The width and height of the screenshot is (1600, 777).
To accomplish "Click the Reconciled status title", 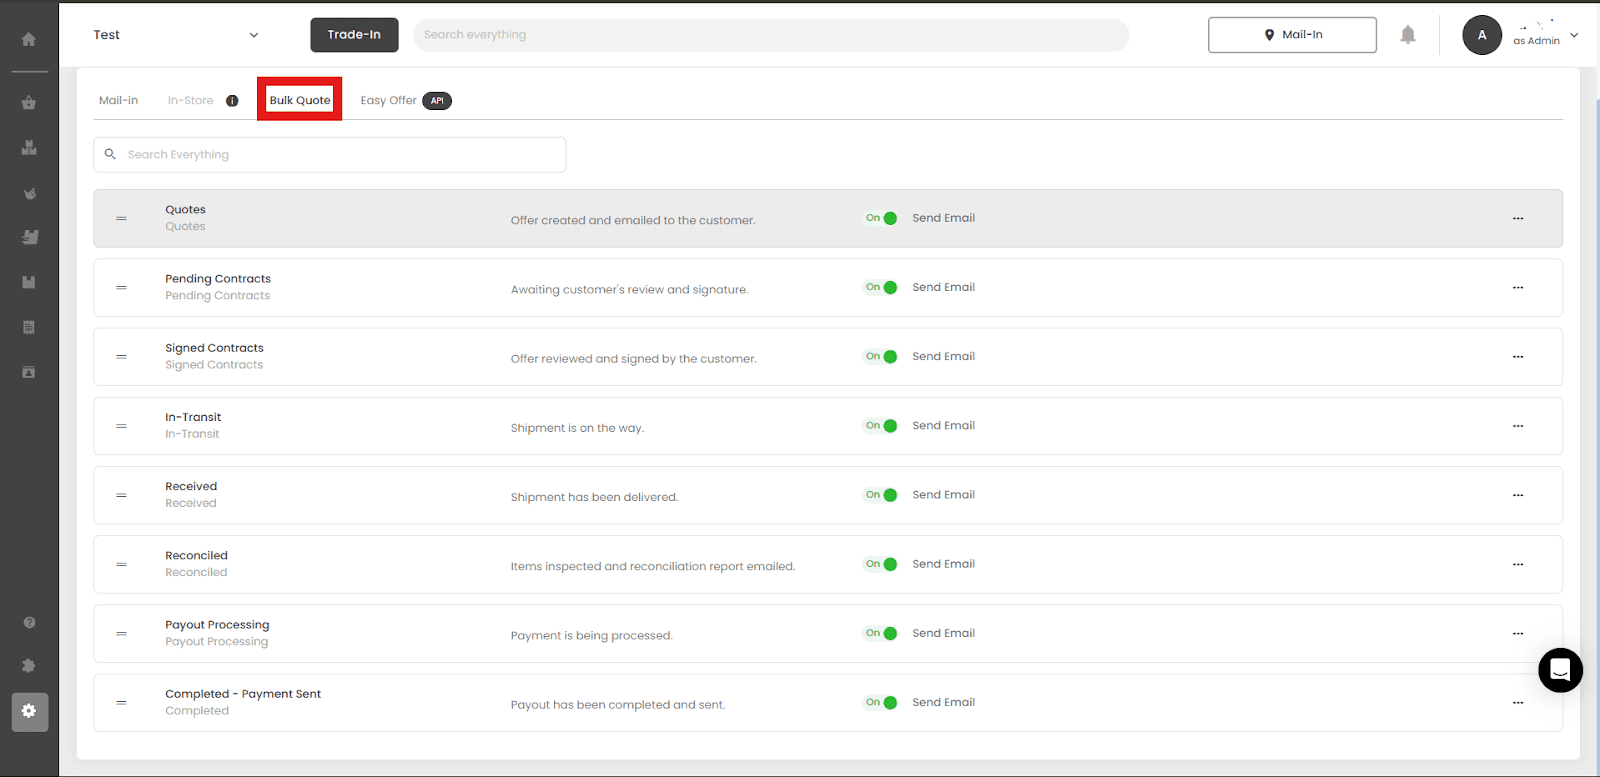I will [197, 556].
